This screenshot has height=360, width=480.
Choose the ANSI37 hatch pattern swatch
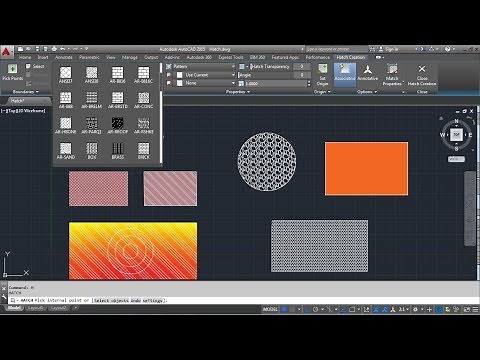pos(66,75)
